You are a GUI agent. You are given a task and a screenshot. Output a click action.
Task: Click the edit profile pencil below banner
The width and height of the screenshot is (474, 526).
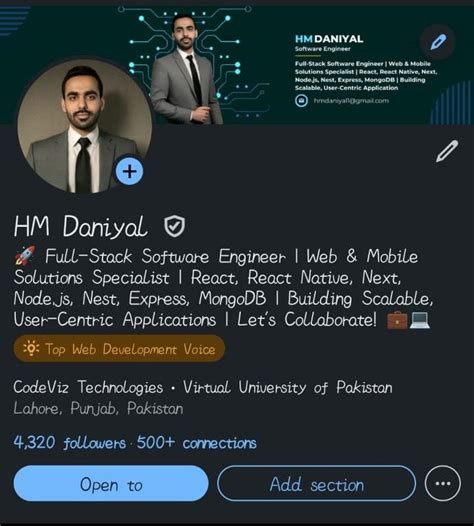[x=447, y=152]
